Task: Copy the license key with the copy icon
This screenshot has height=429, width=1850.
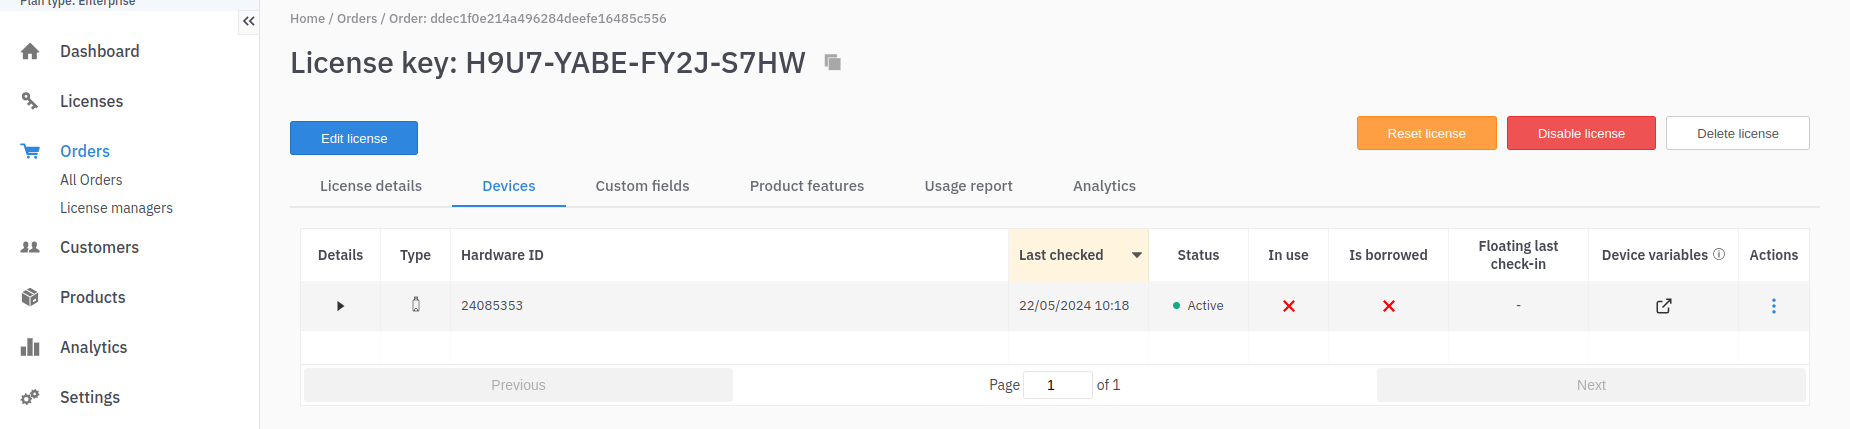Action: [x=832, y=62]
